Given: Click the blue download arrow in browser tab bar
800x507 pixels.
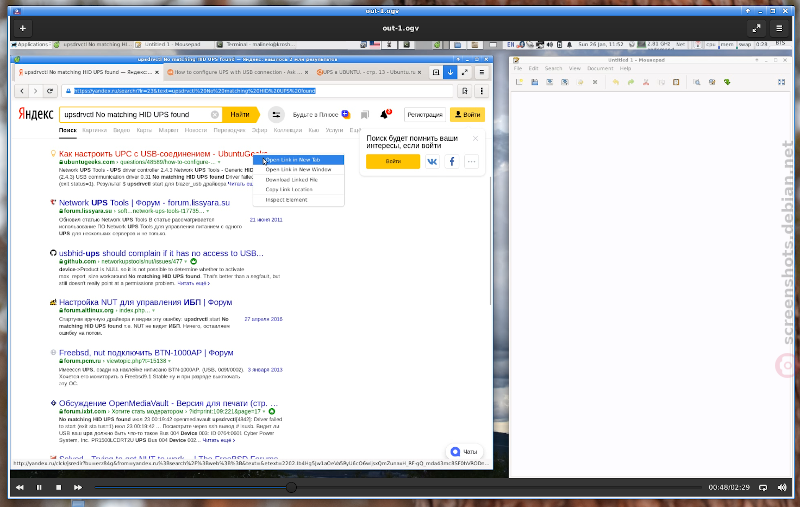Looking at the screenshot, I should (450, 72).
